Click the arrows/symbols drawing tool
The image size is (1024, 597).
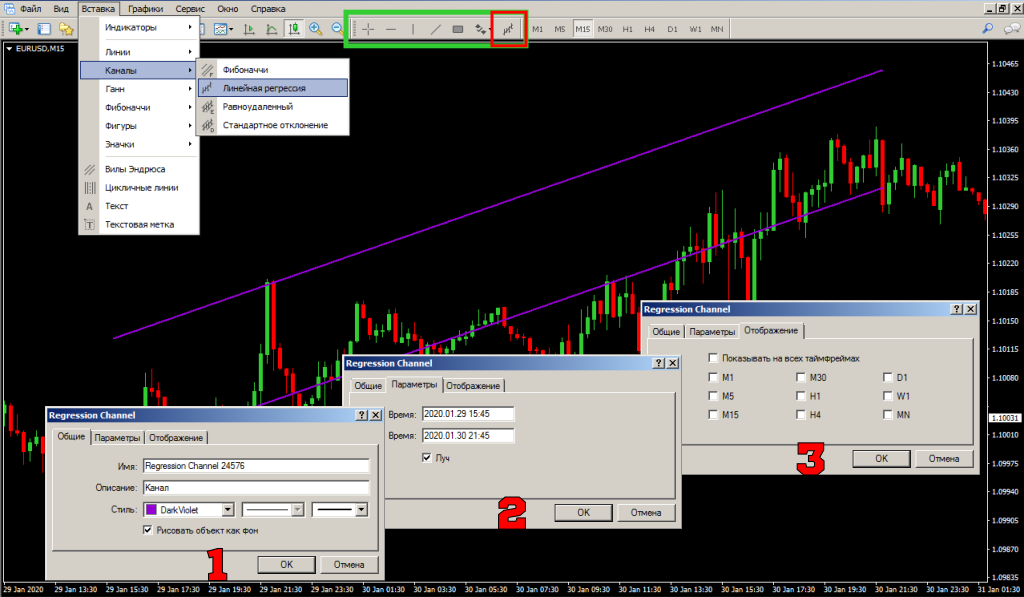coord(481,29)
